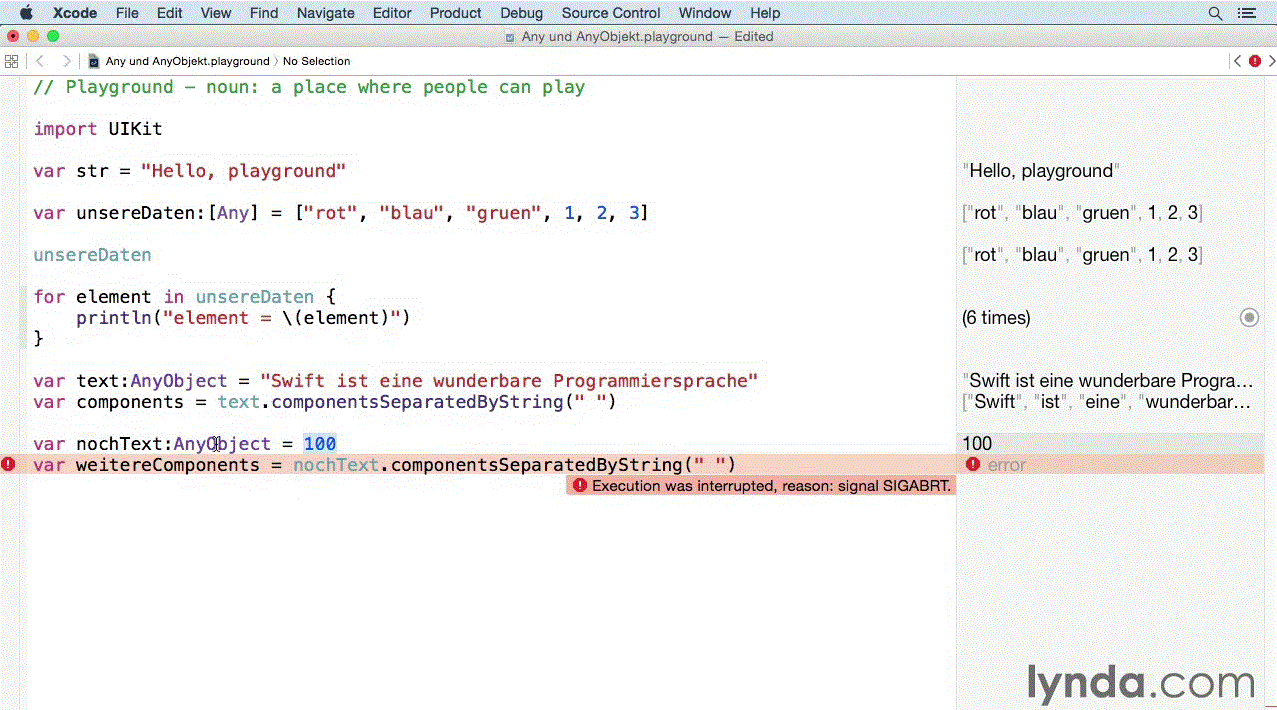The height and width of the screenshot is (710, 1277).
Task: Click the error icon in the gutter
Action: pyautogui.click(x=9, y=464)
